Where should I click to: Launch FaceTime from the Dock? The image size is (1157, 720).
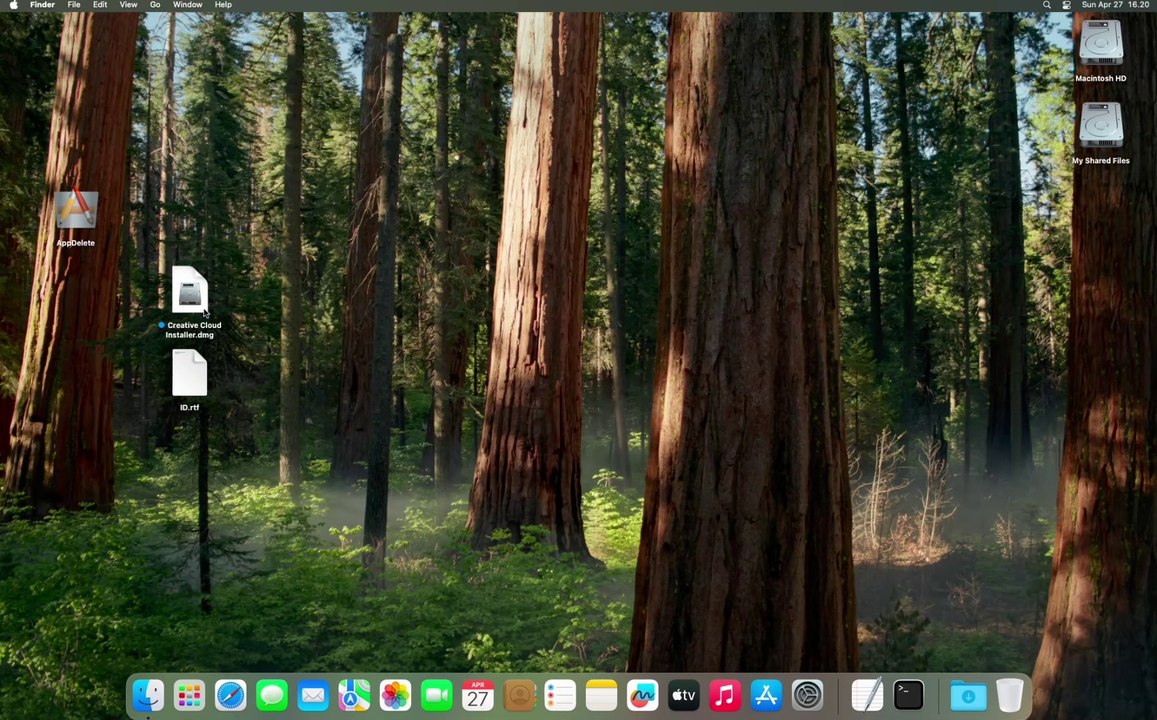[x=436, y=695]
